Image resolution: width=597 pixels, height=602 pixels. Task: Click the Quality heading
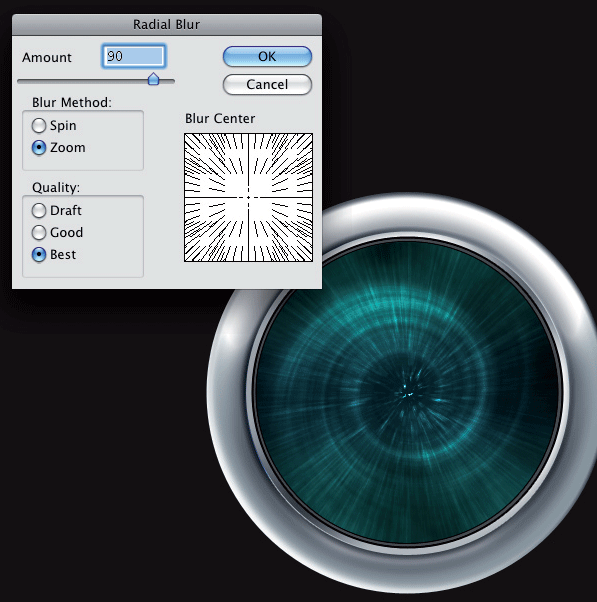point(56,187)
